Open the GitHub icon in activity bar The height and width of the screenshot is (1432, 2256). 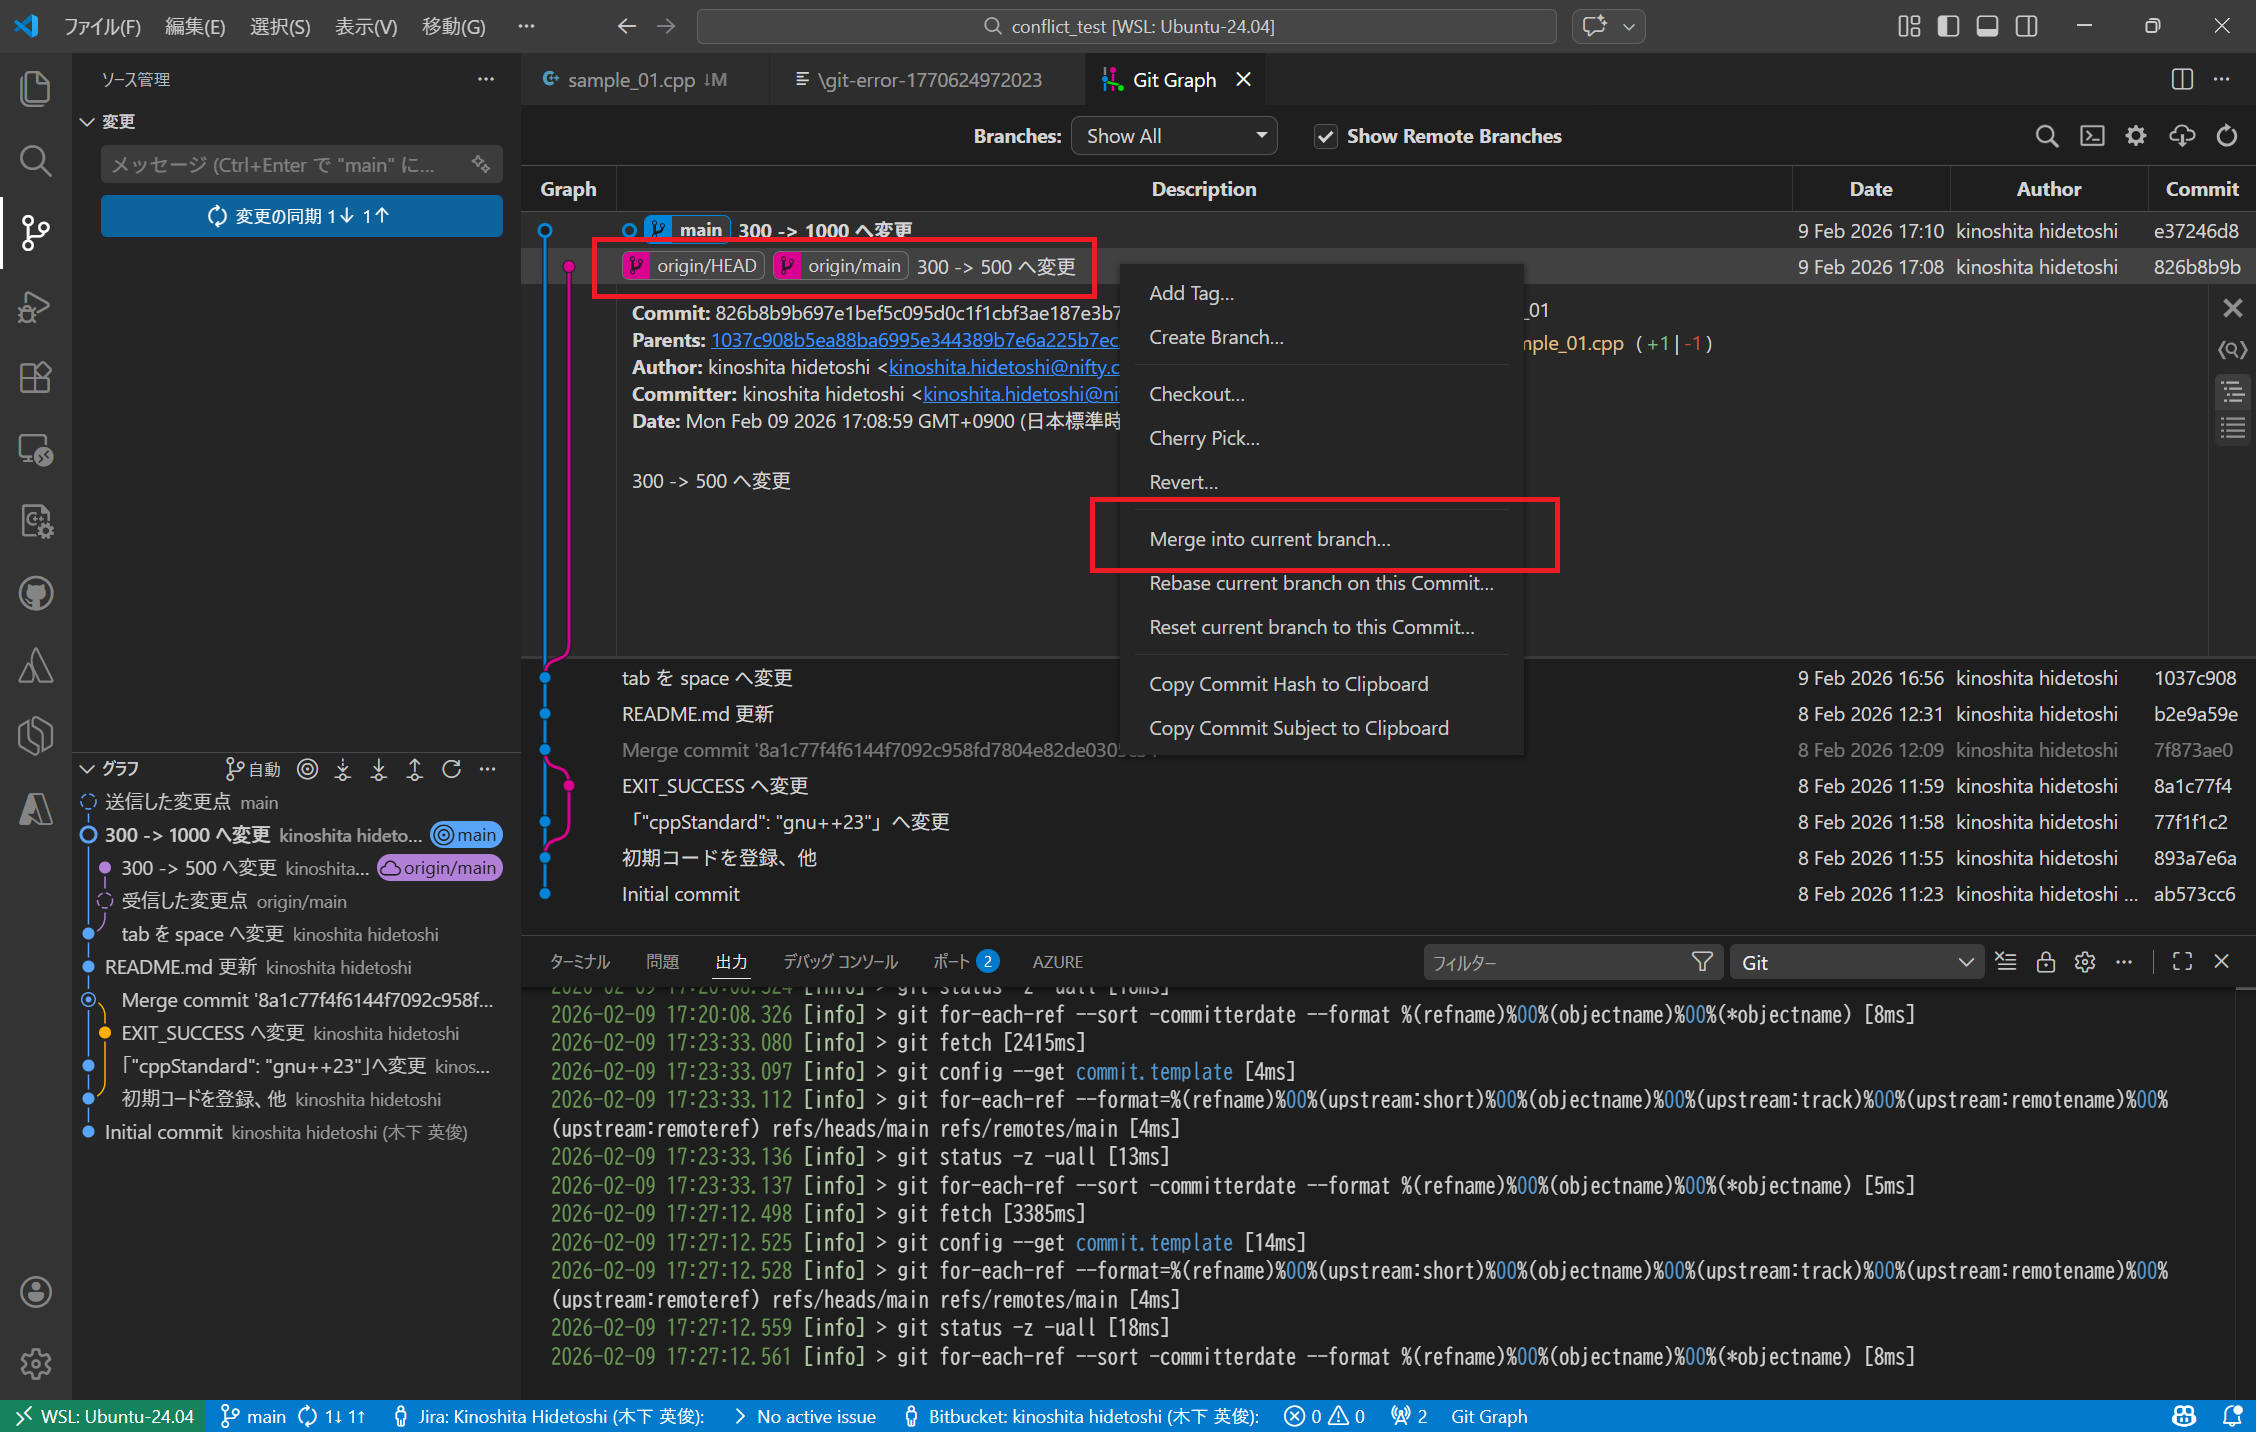[x=35, y=593]
